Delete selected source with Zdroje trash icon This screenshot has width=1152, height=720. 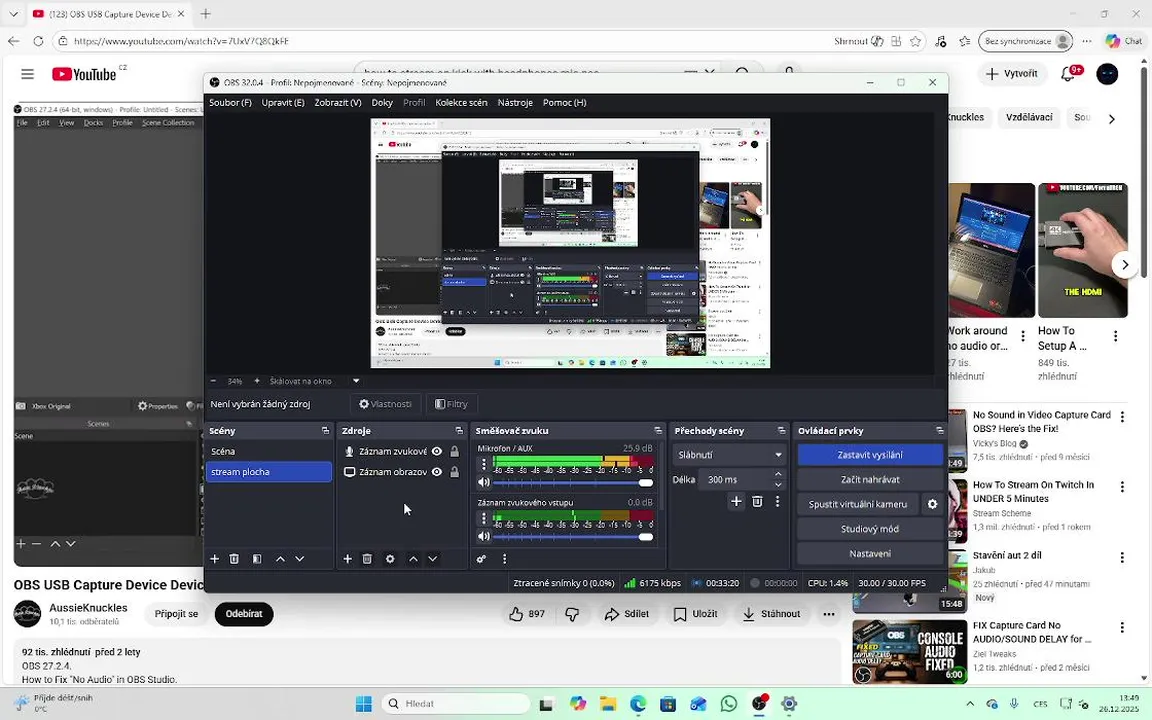pyautogui.click(x=367, y=559)
